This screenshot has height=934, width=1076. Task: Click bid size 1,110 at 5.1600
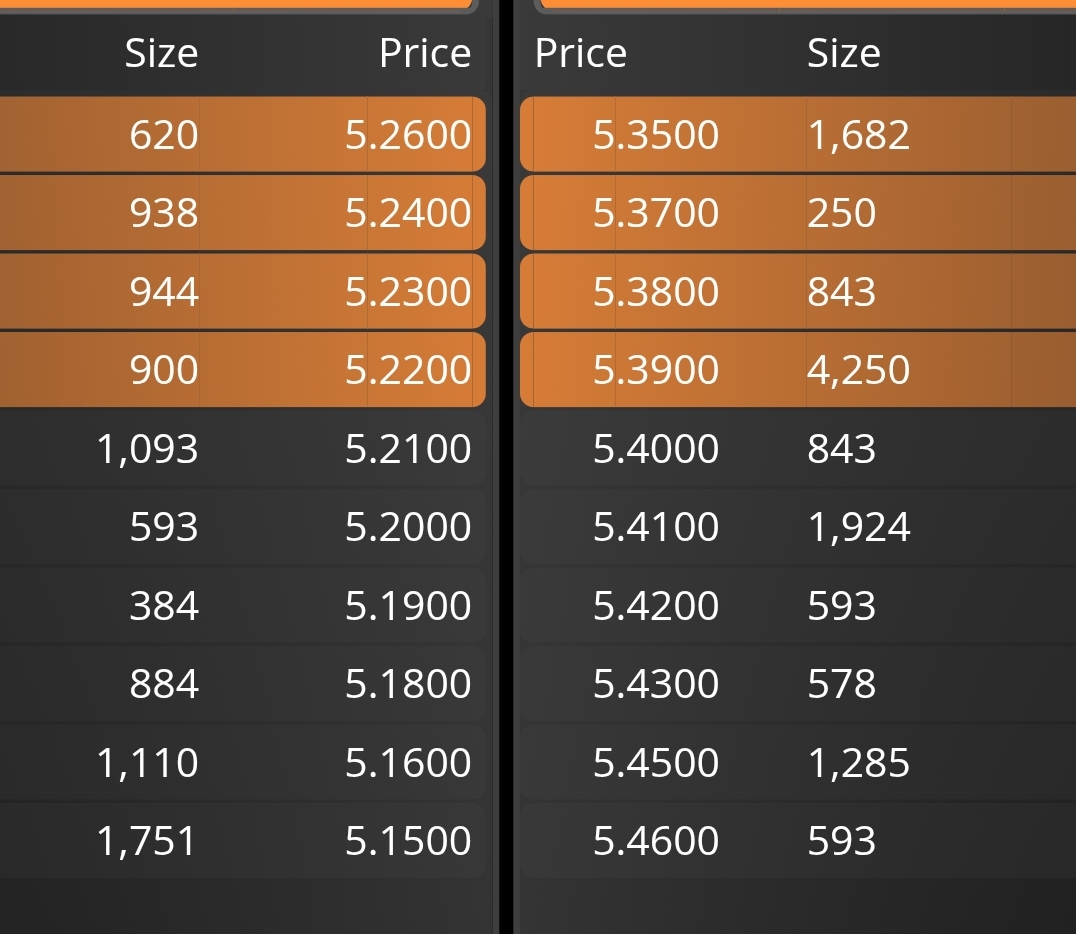[148, 763]
